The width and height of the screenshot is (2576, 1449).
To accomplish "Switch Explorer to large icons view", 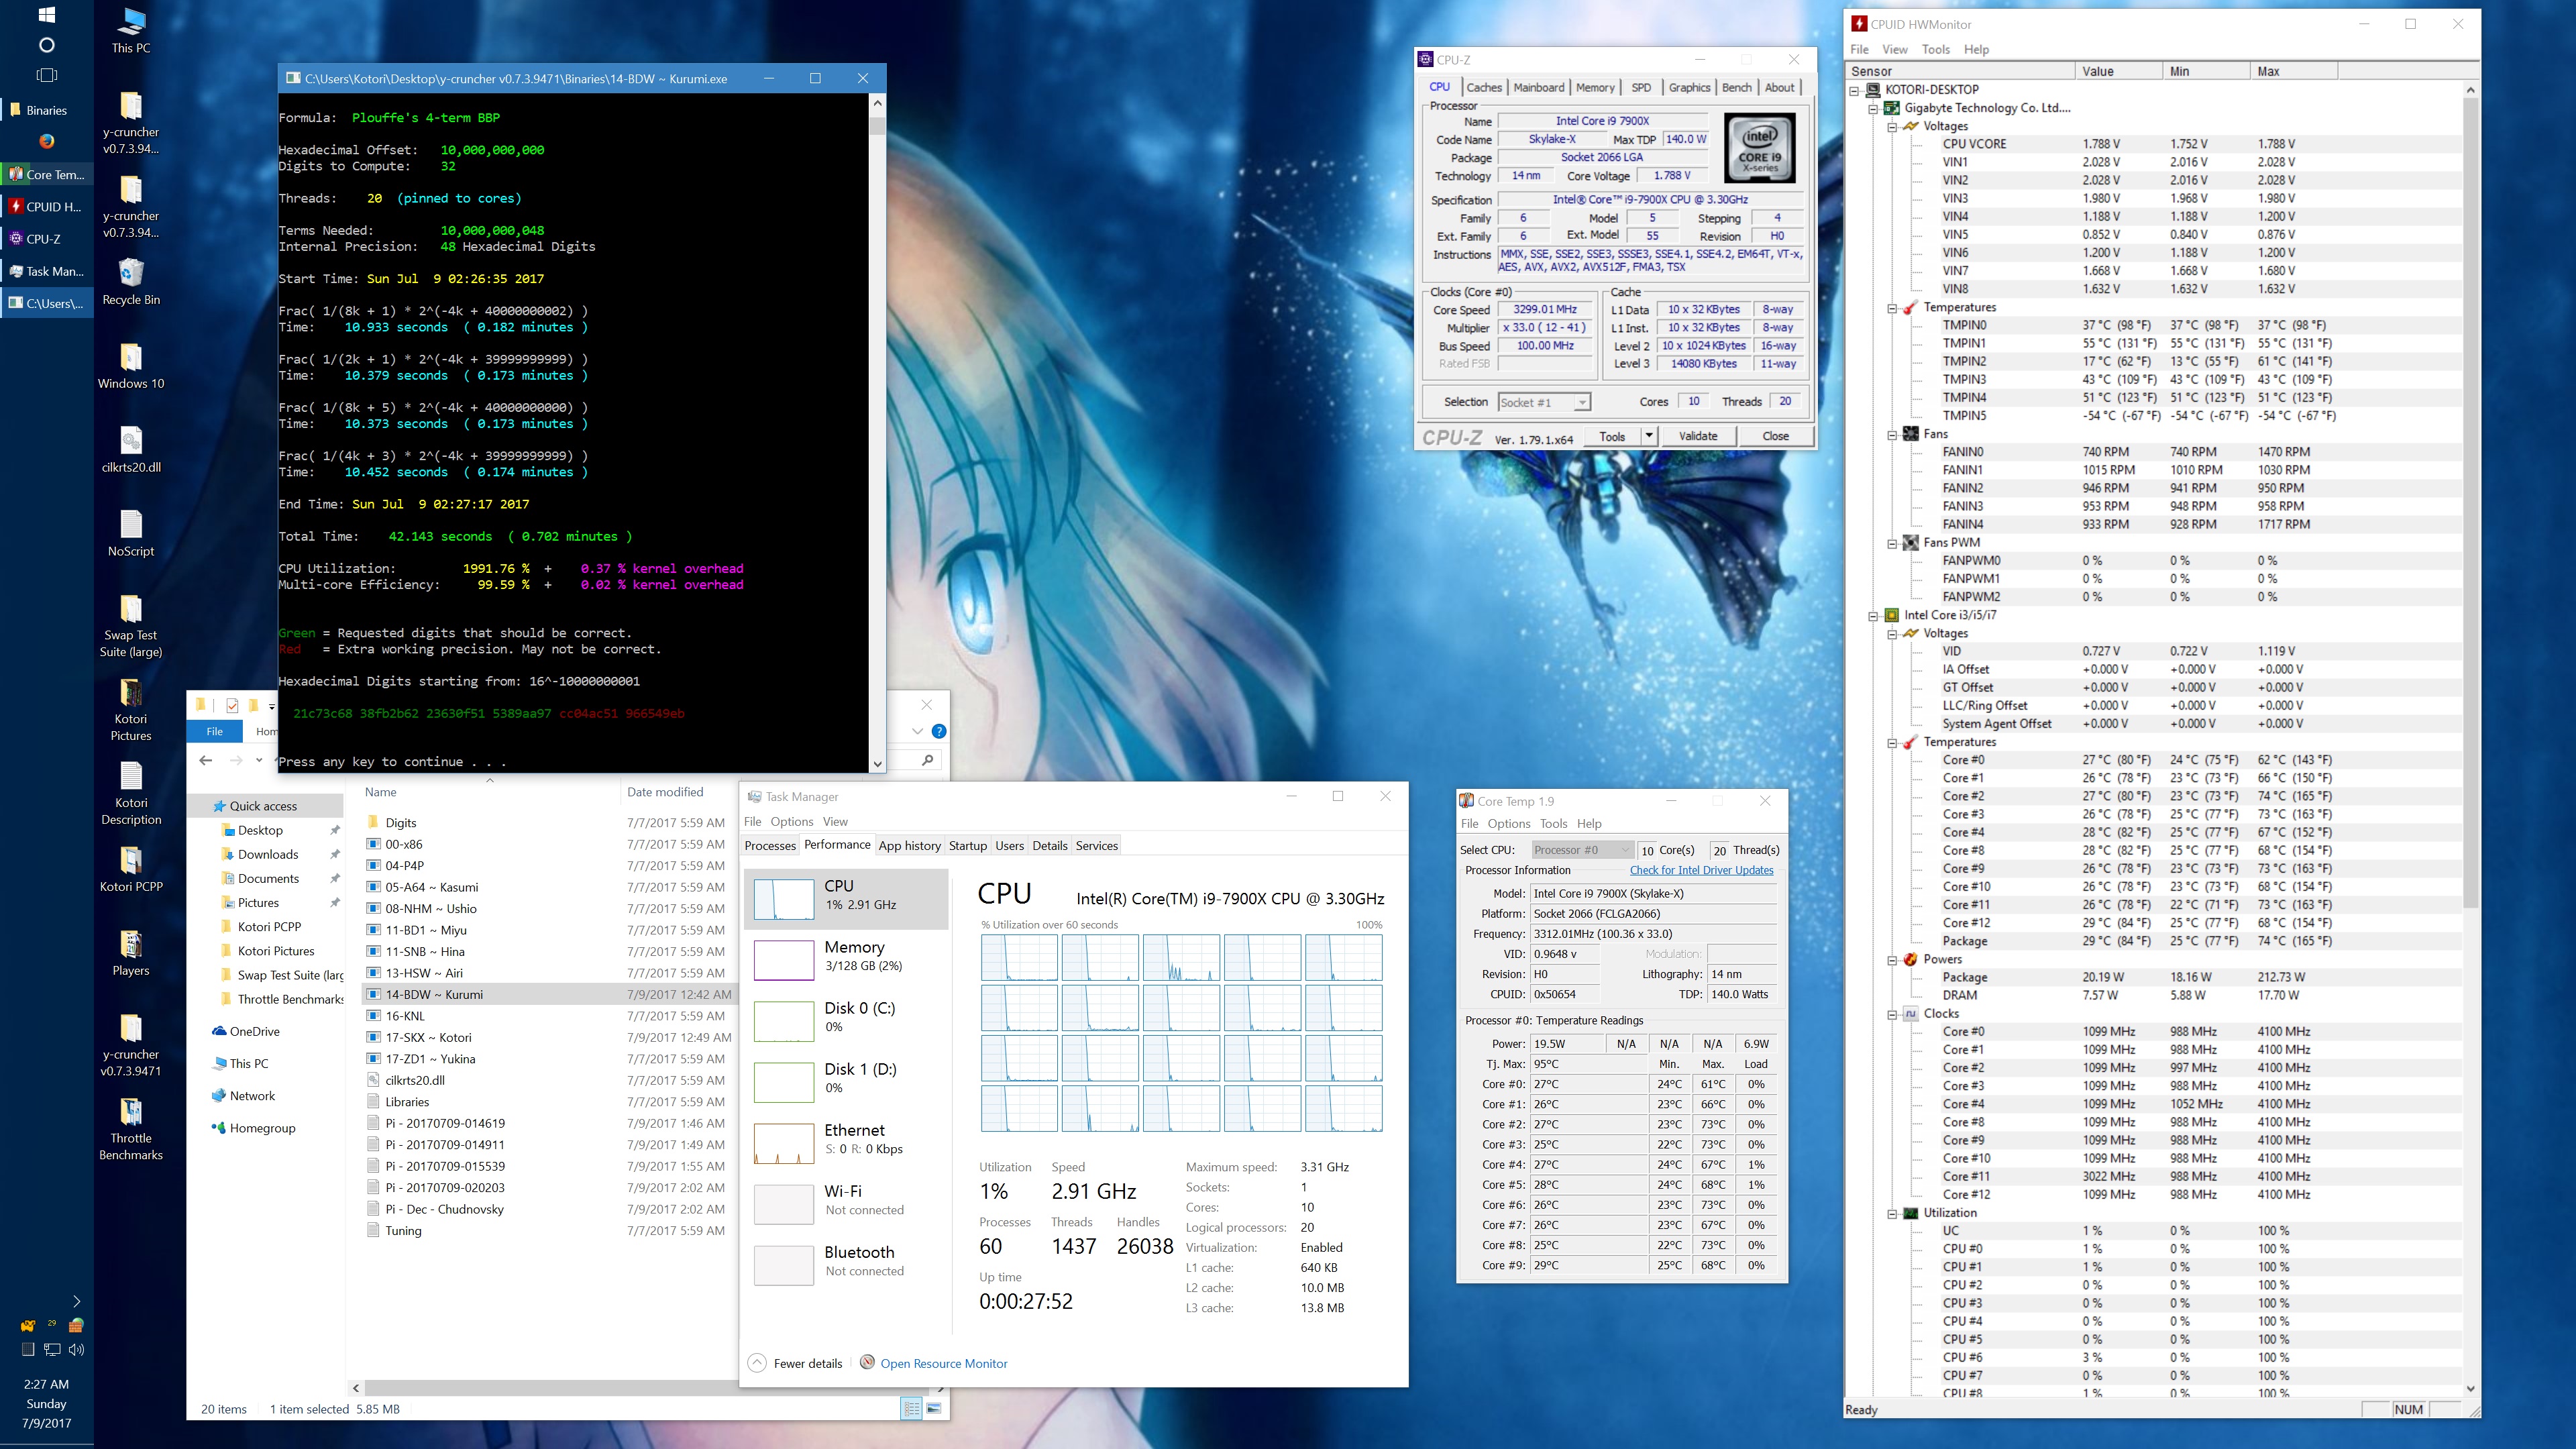I will pos(934,1409).
